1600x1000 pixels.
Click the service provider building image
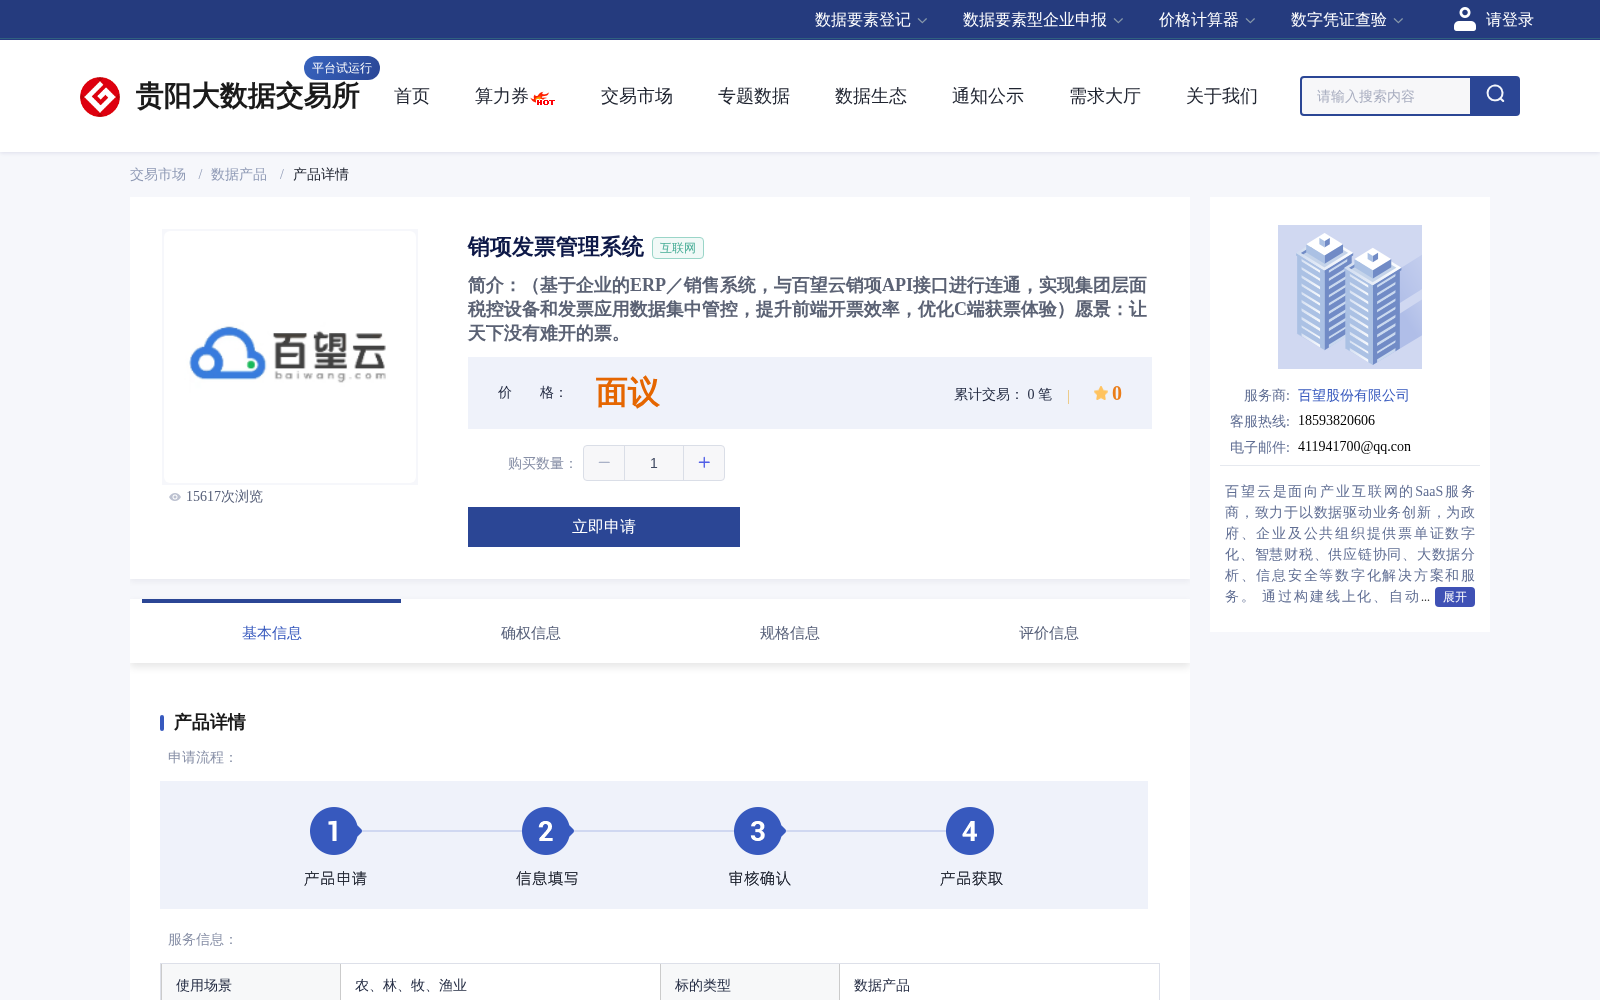tap(1350, 297)
